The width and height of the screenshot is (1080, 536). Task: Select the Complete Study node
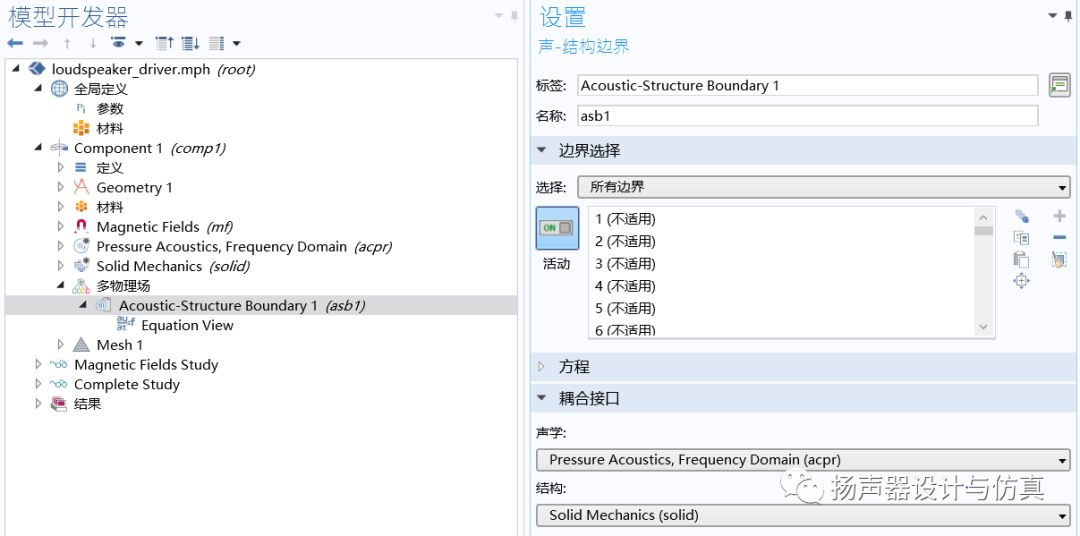click(127, 384)
